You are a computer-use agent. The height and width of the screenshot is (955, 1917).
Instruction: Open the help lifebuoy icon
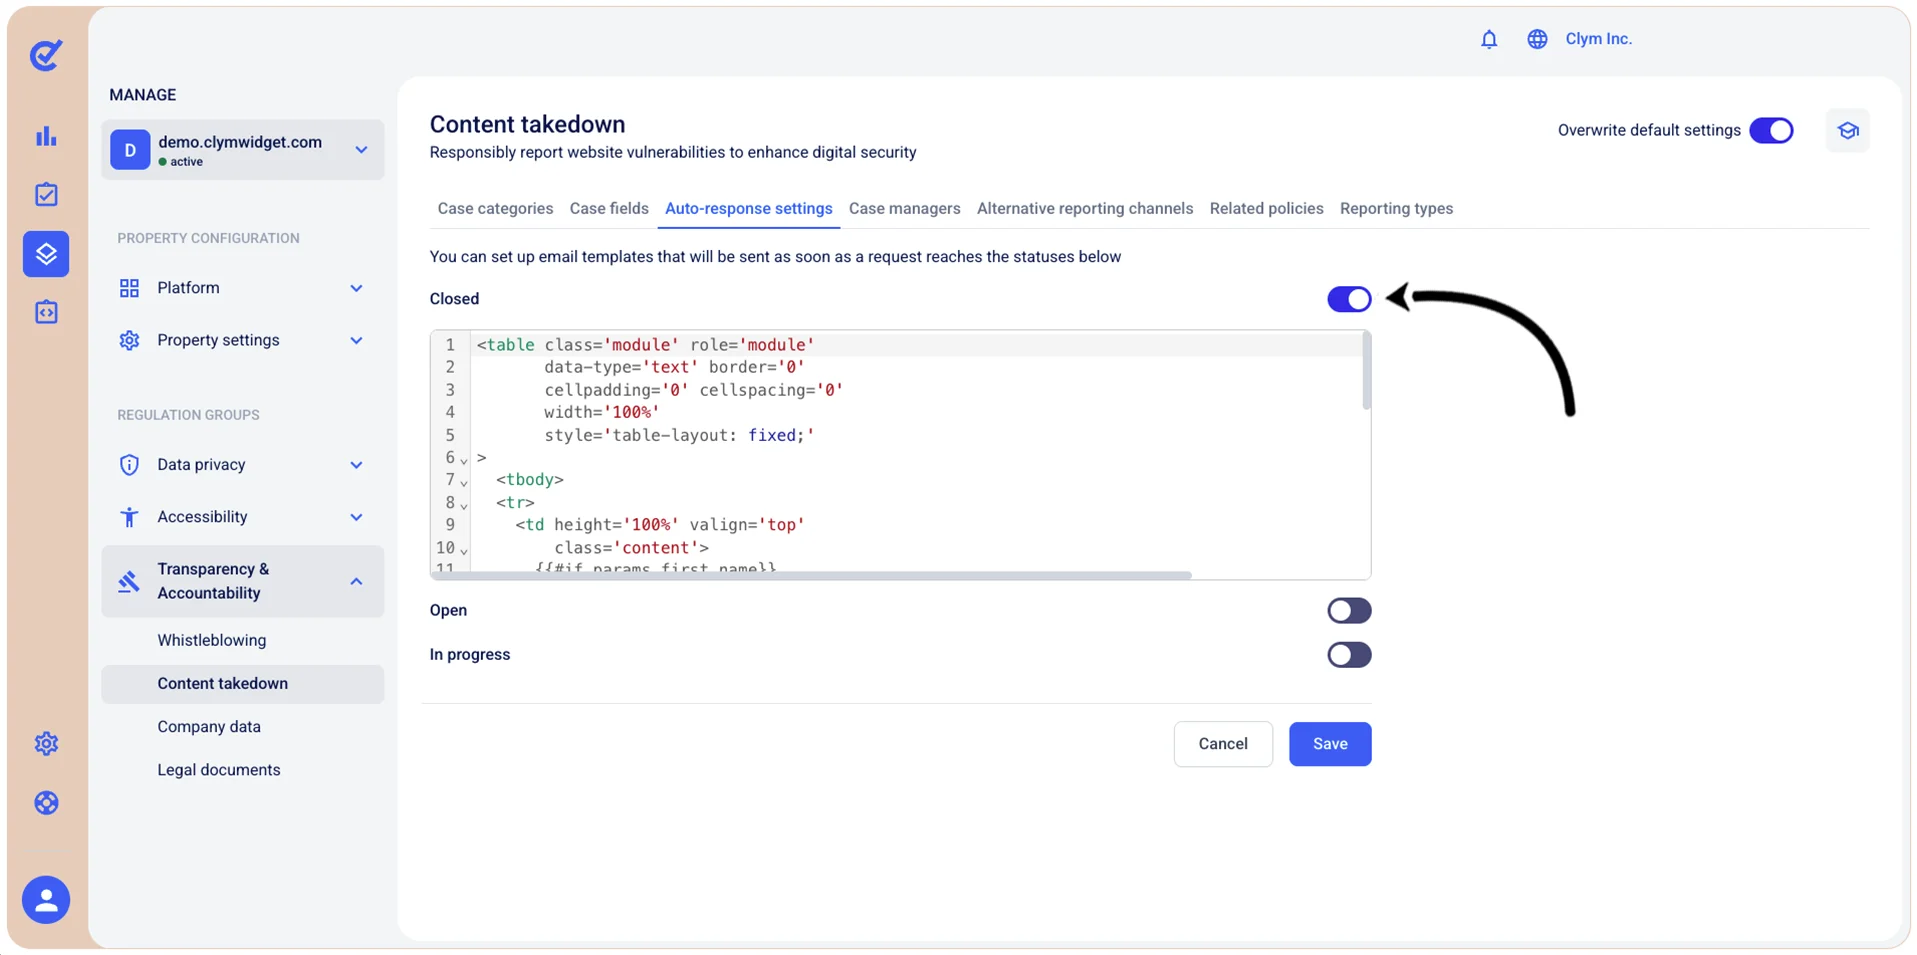pos(46,803)
